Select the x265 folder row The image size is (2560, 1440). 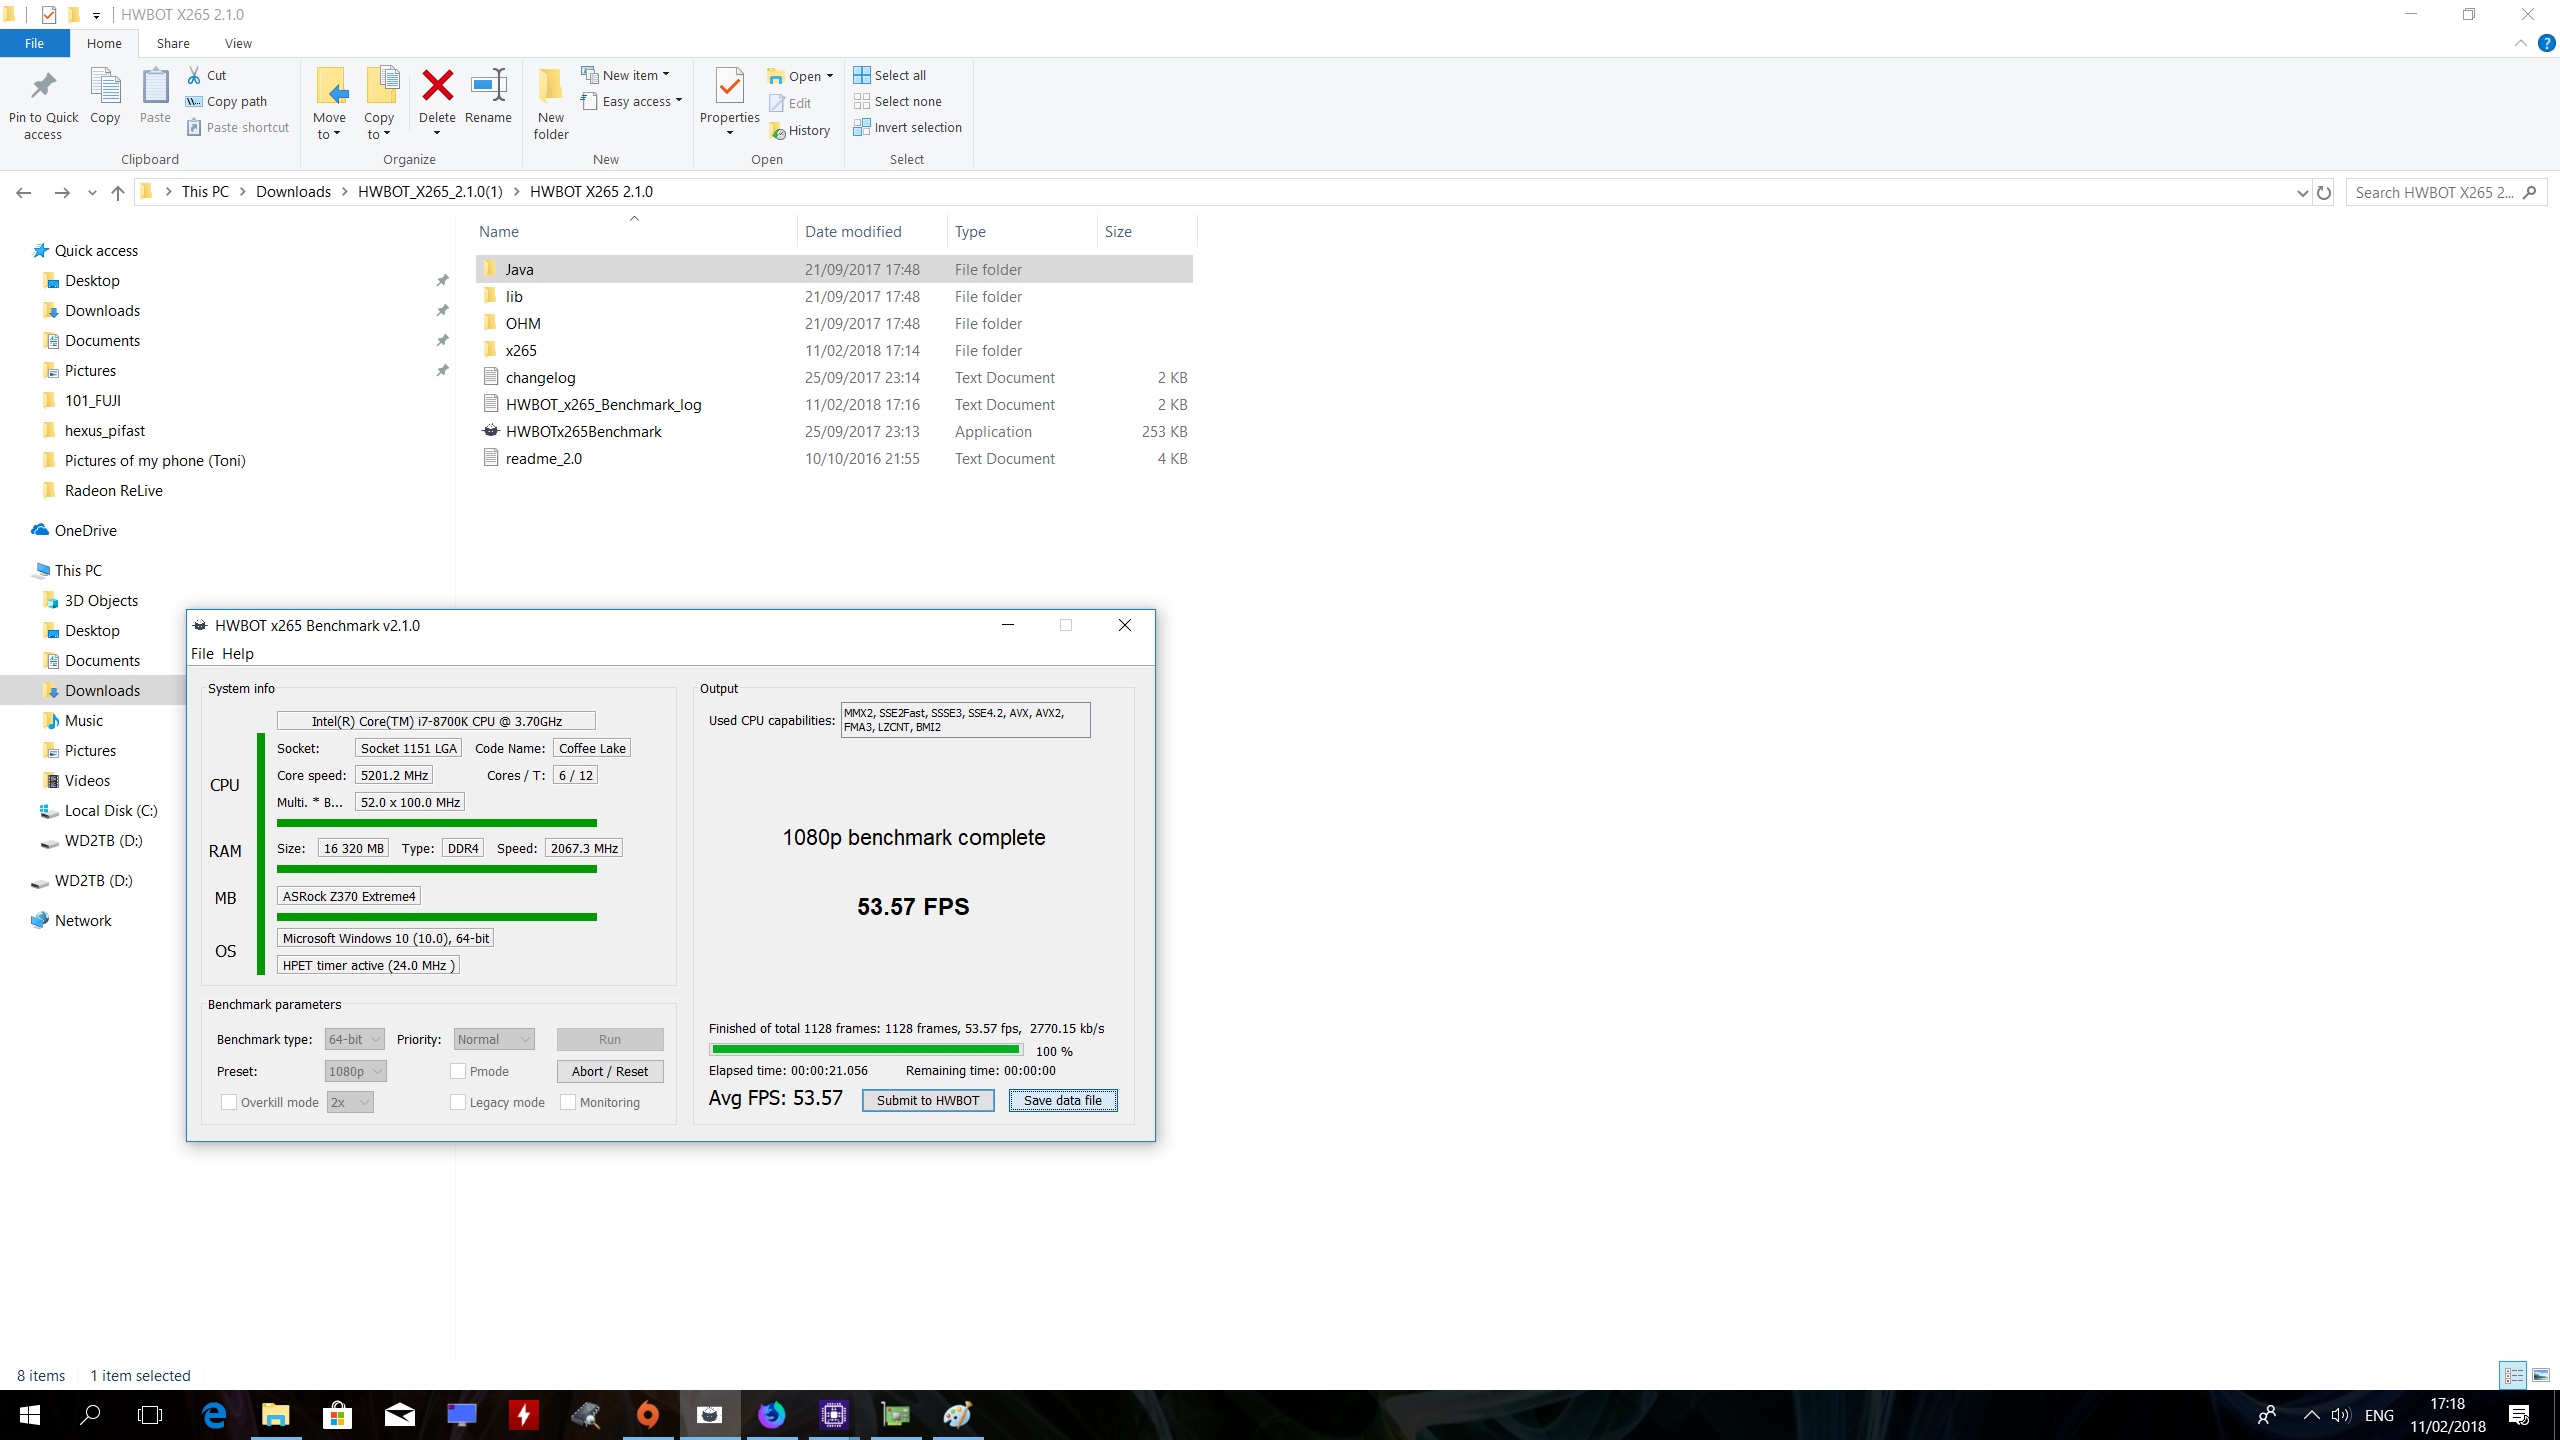coord(834,351)
